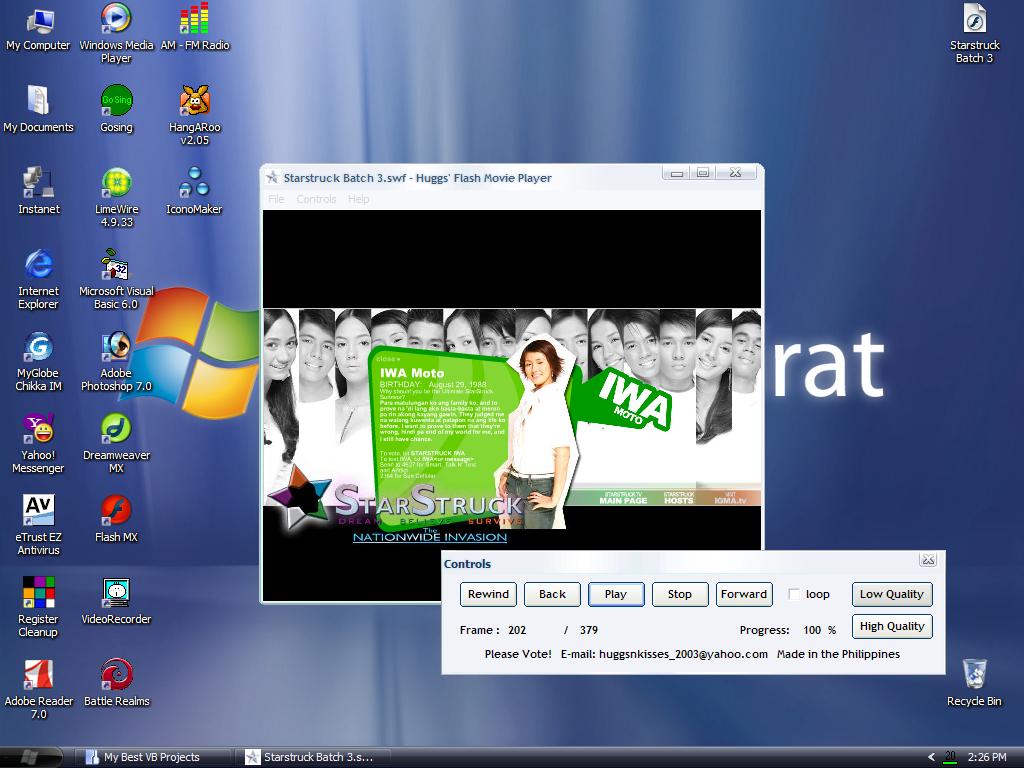The image size is (1024, 768).
Task: Select the LimeWire 4.9.33 desktop icon
Action: point(116,183)
